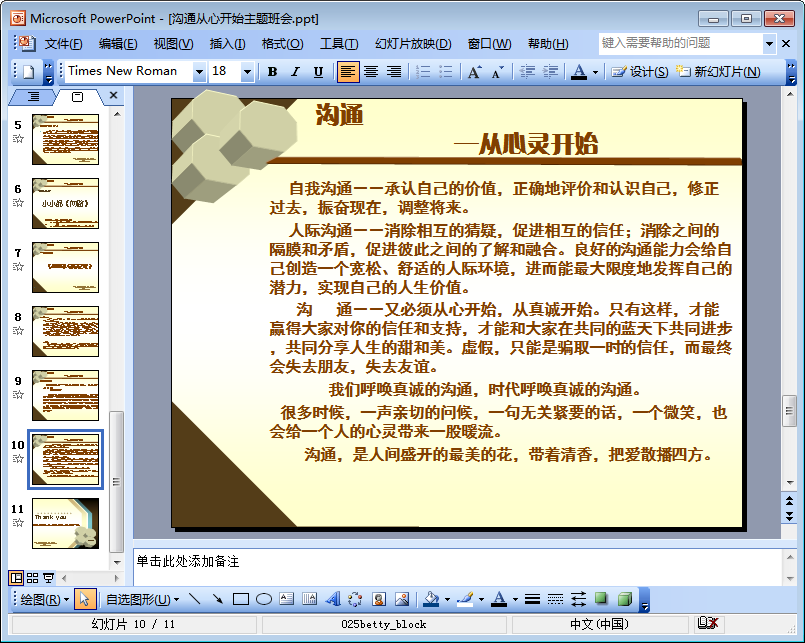Insert WordArt from drawing toolbar

333,599
